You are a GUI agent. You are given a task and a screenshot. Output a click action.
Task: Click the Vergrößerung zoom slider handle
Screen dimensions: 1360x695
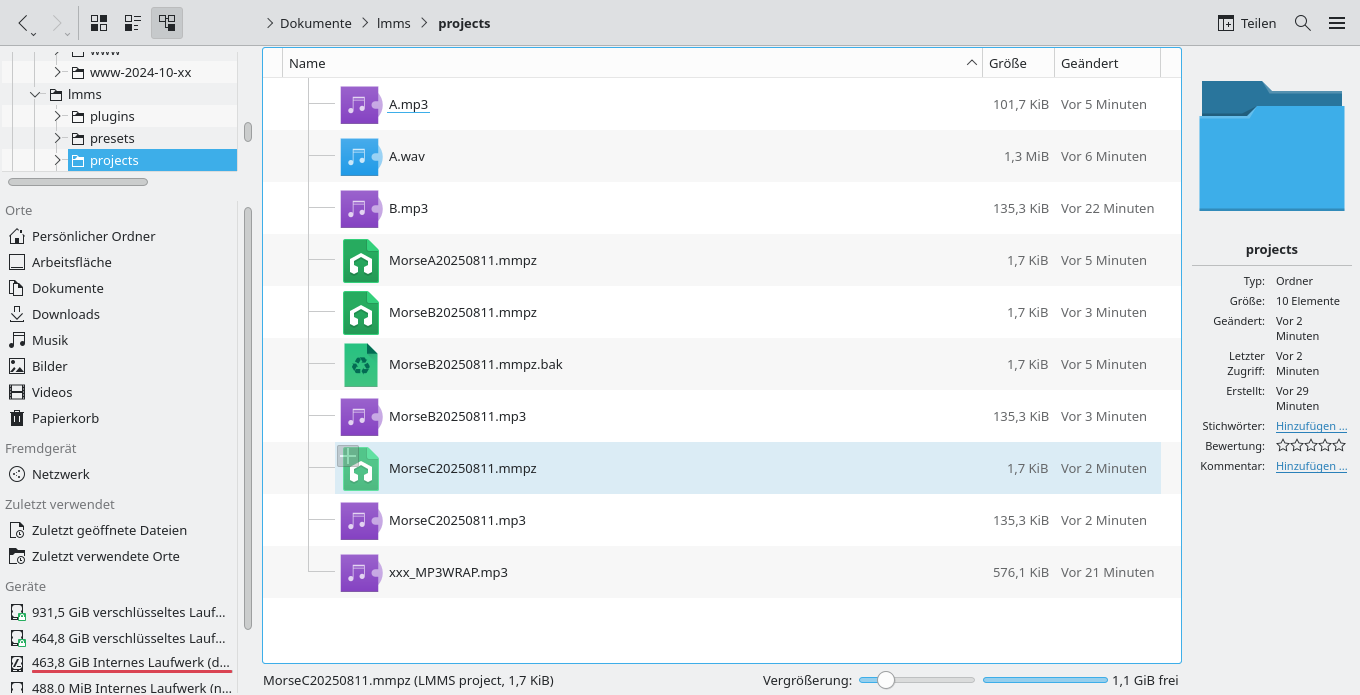pos(885,681)
